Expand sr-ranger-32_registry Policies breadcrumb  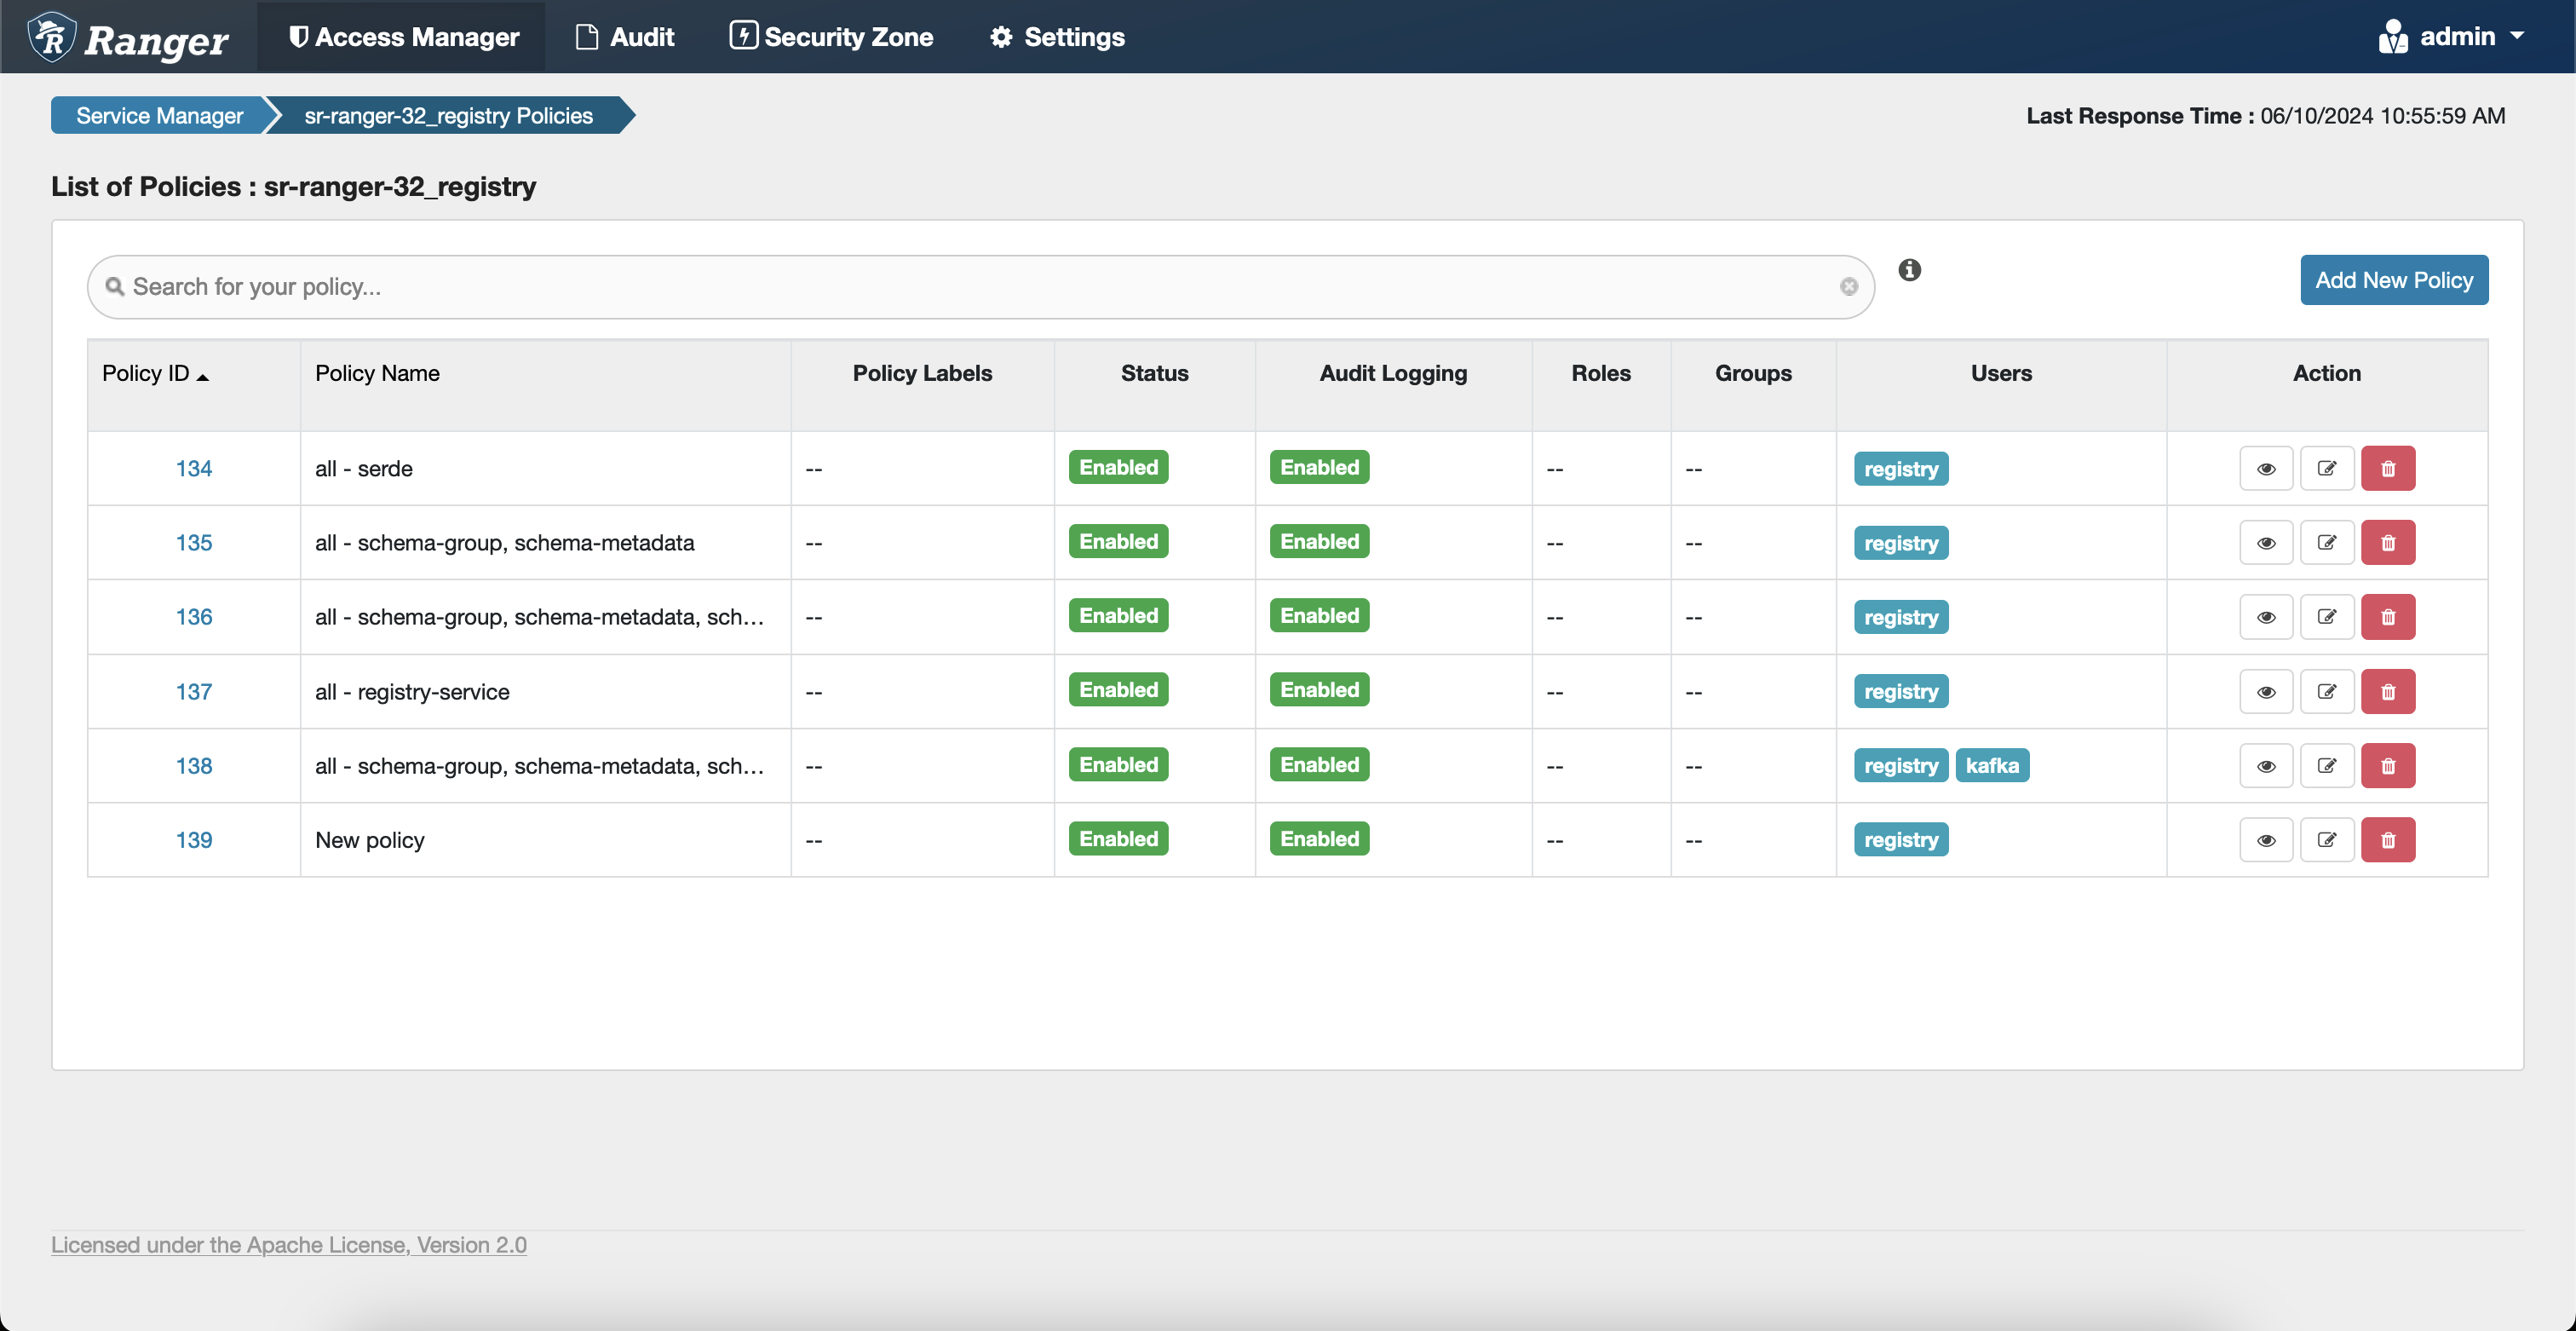pyautogui.click(x=448, y=115)
